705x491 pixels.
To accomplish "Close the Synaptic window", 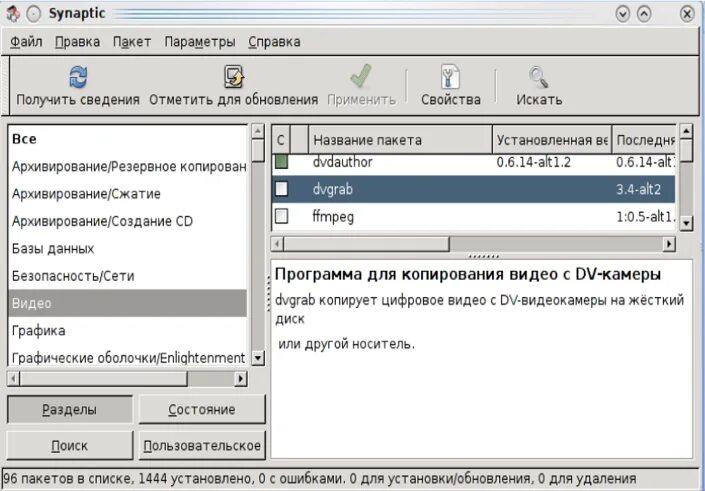I will click(687, 14).
